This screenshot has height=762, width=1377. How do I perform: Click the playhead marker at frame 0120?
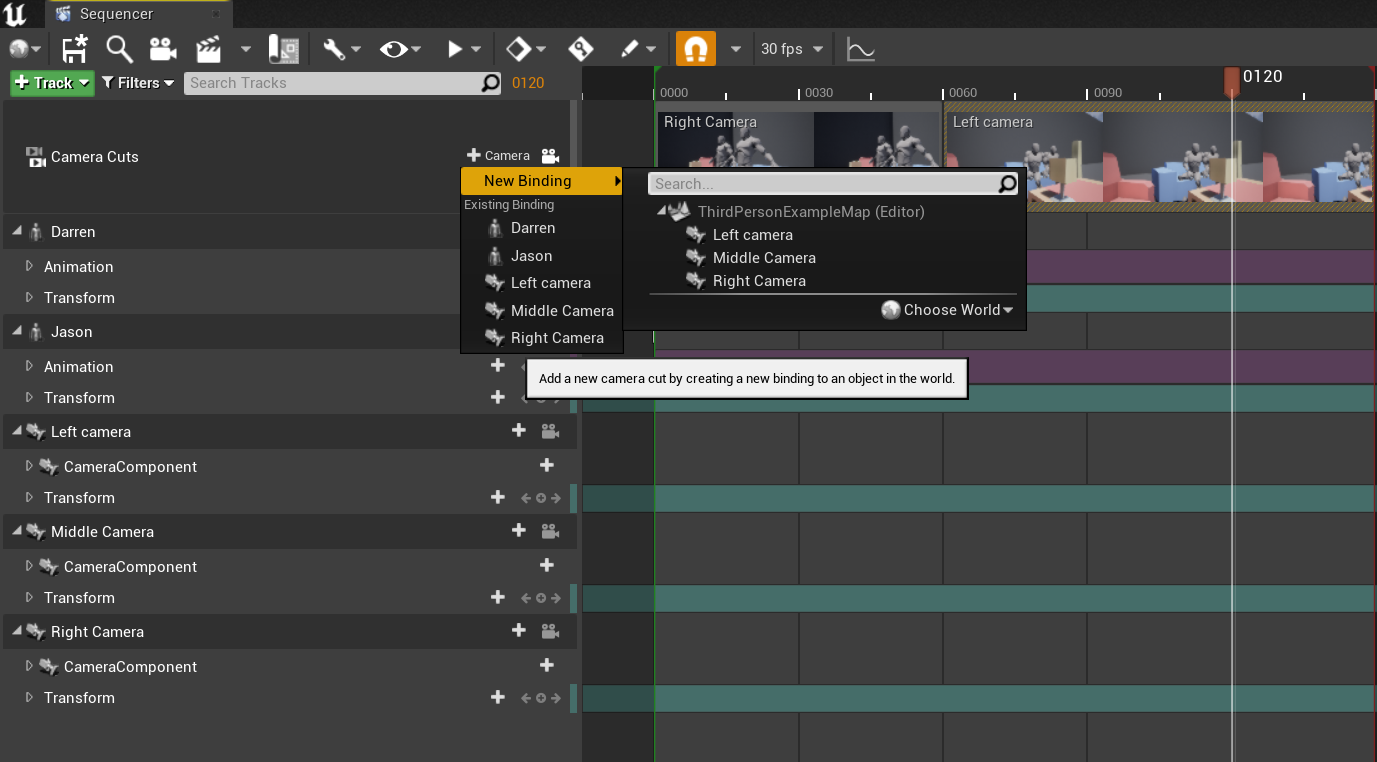(1232, 80)
